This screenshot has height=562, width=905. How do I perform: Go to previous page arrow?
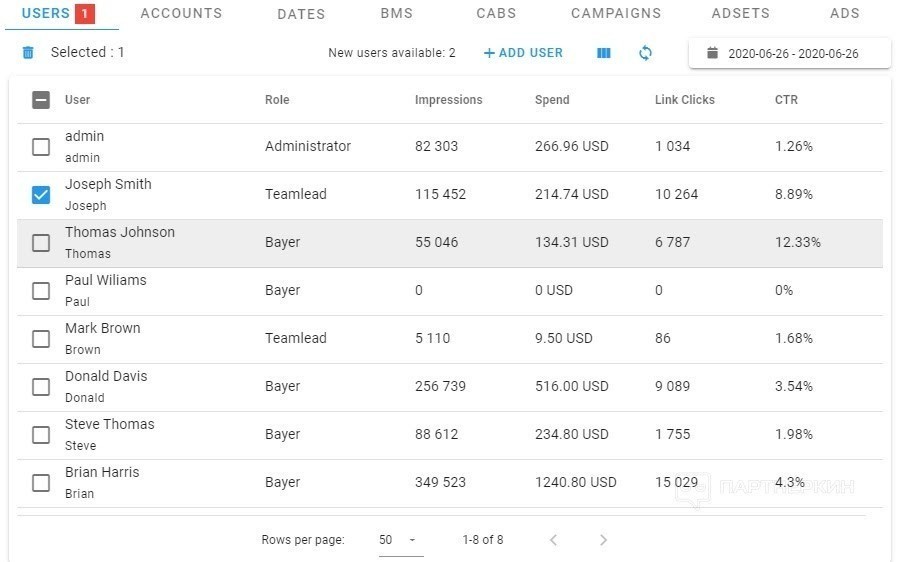(553, 539)
